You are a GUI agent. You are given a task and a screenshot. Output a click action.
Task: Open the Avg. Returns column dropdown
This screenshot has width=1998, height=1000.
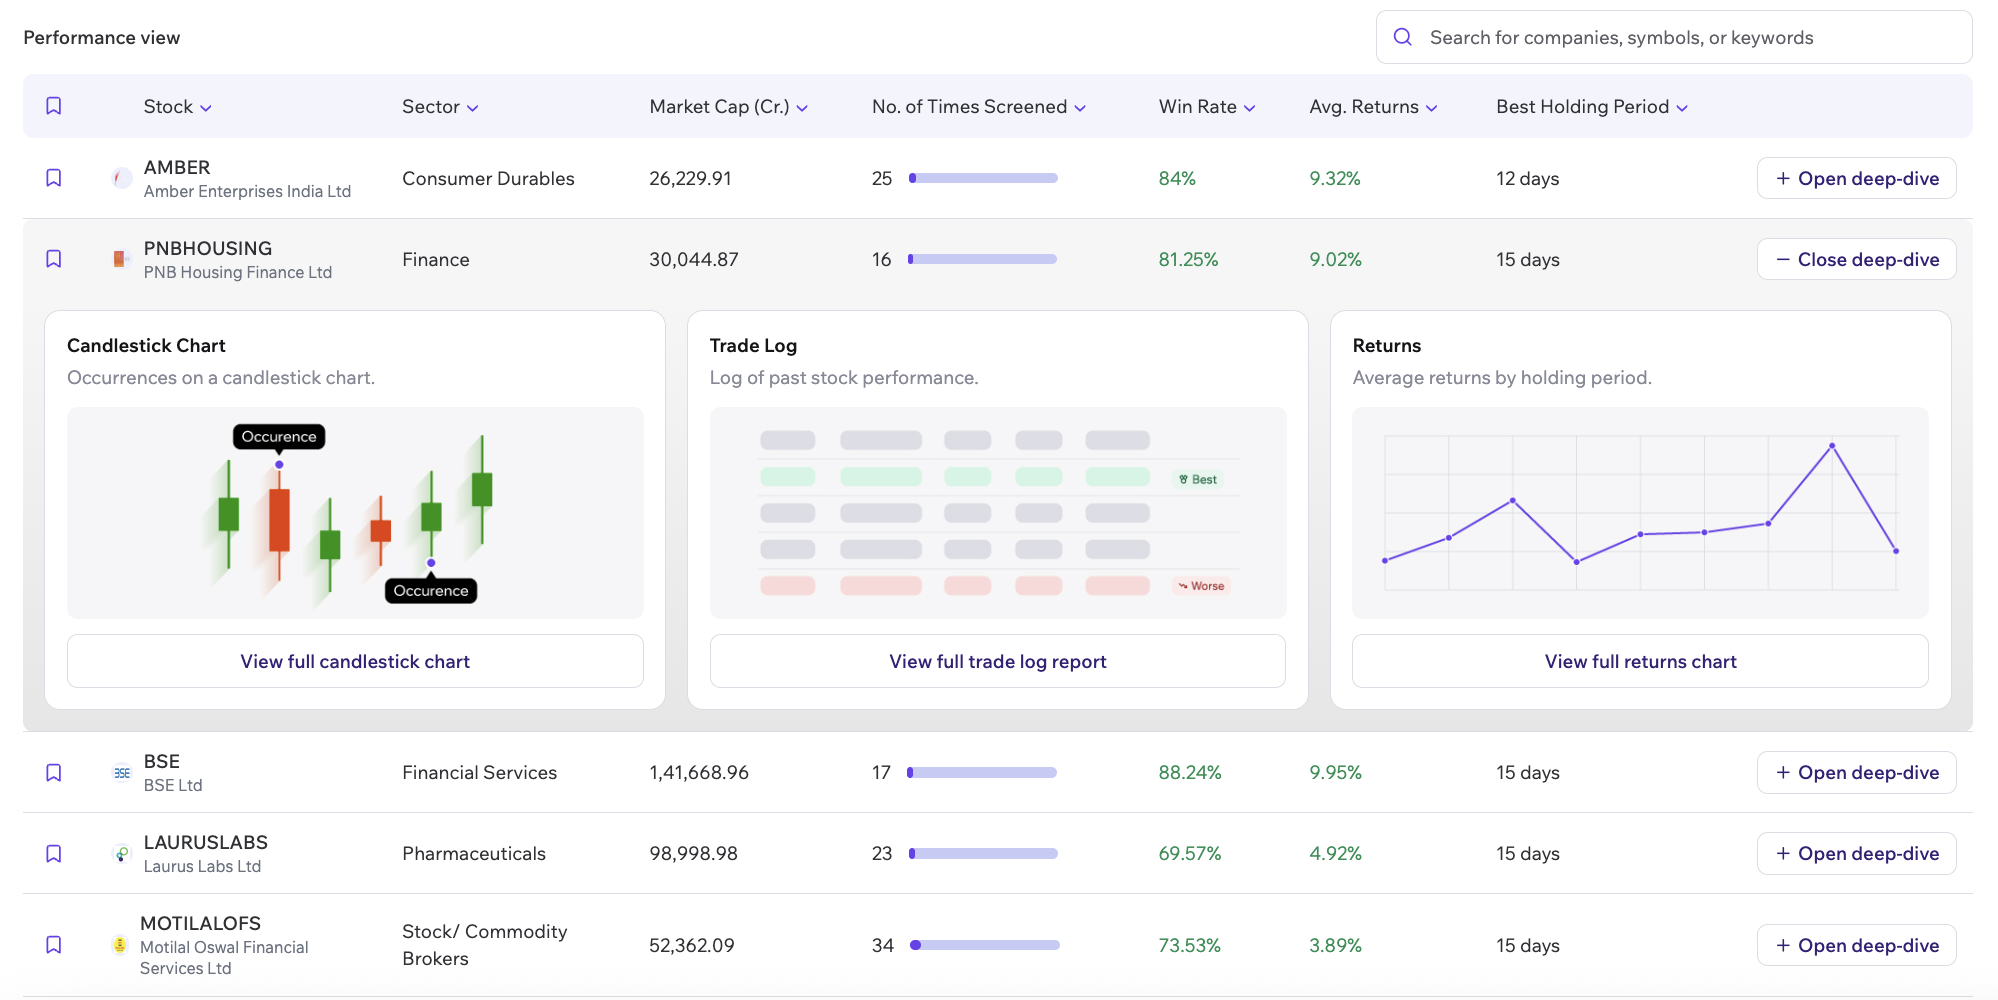(x=1373, y=107)
